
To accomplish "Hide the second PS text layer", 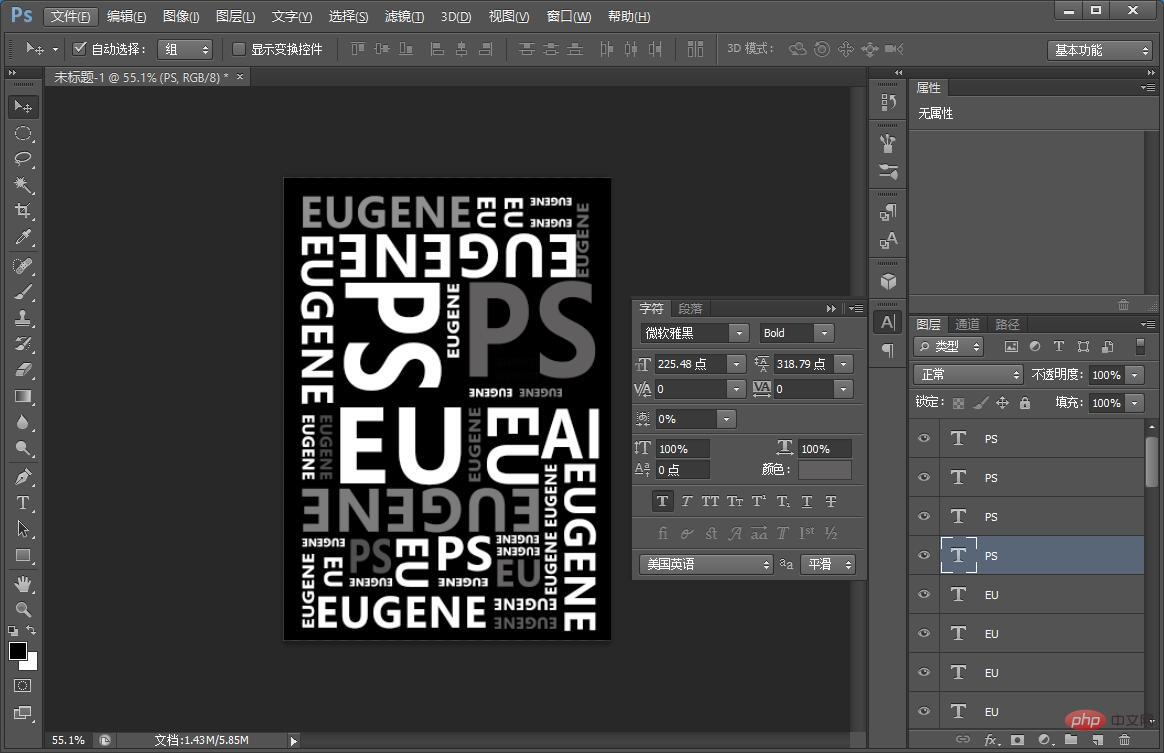I will [x=923, y=477].
